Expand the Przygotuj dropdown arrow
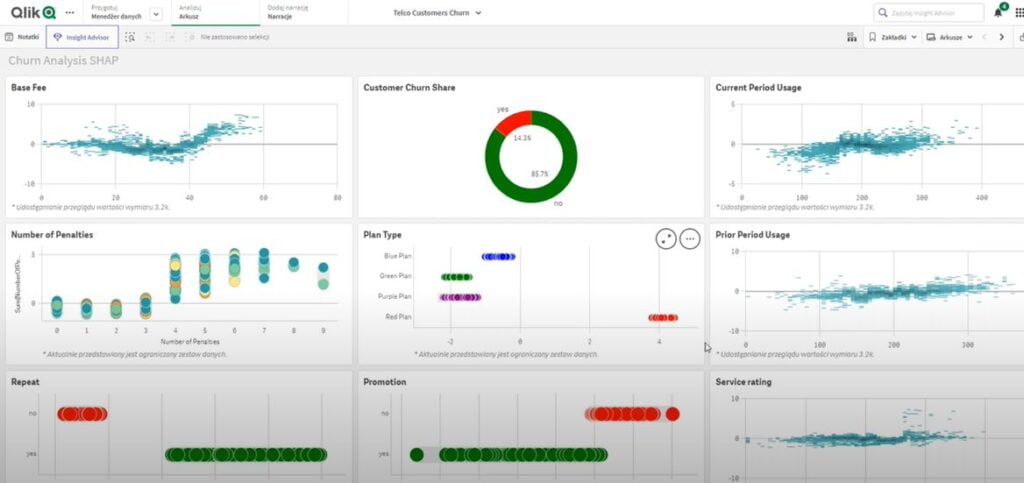This screenshot has width=1024, height=483. (156, 13)
